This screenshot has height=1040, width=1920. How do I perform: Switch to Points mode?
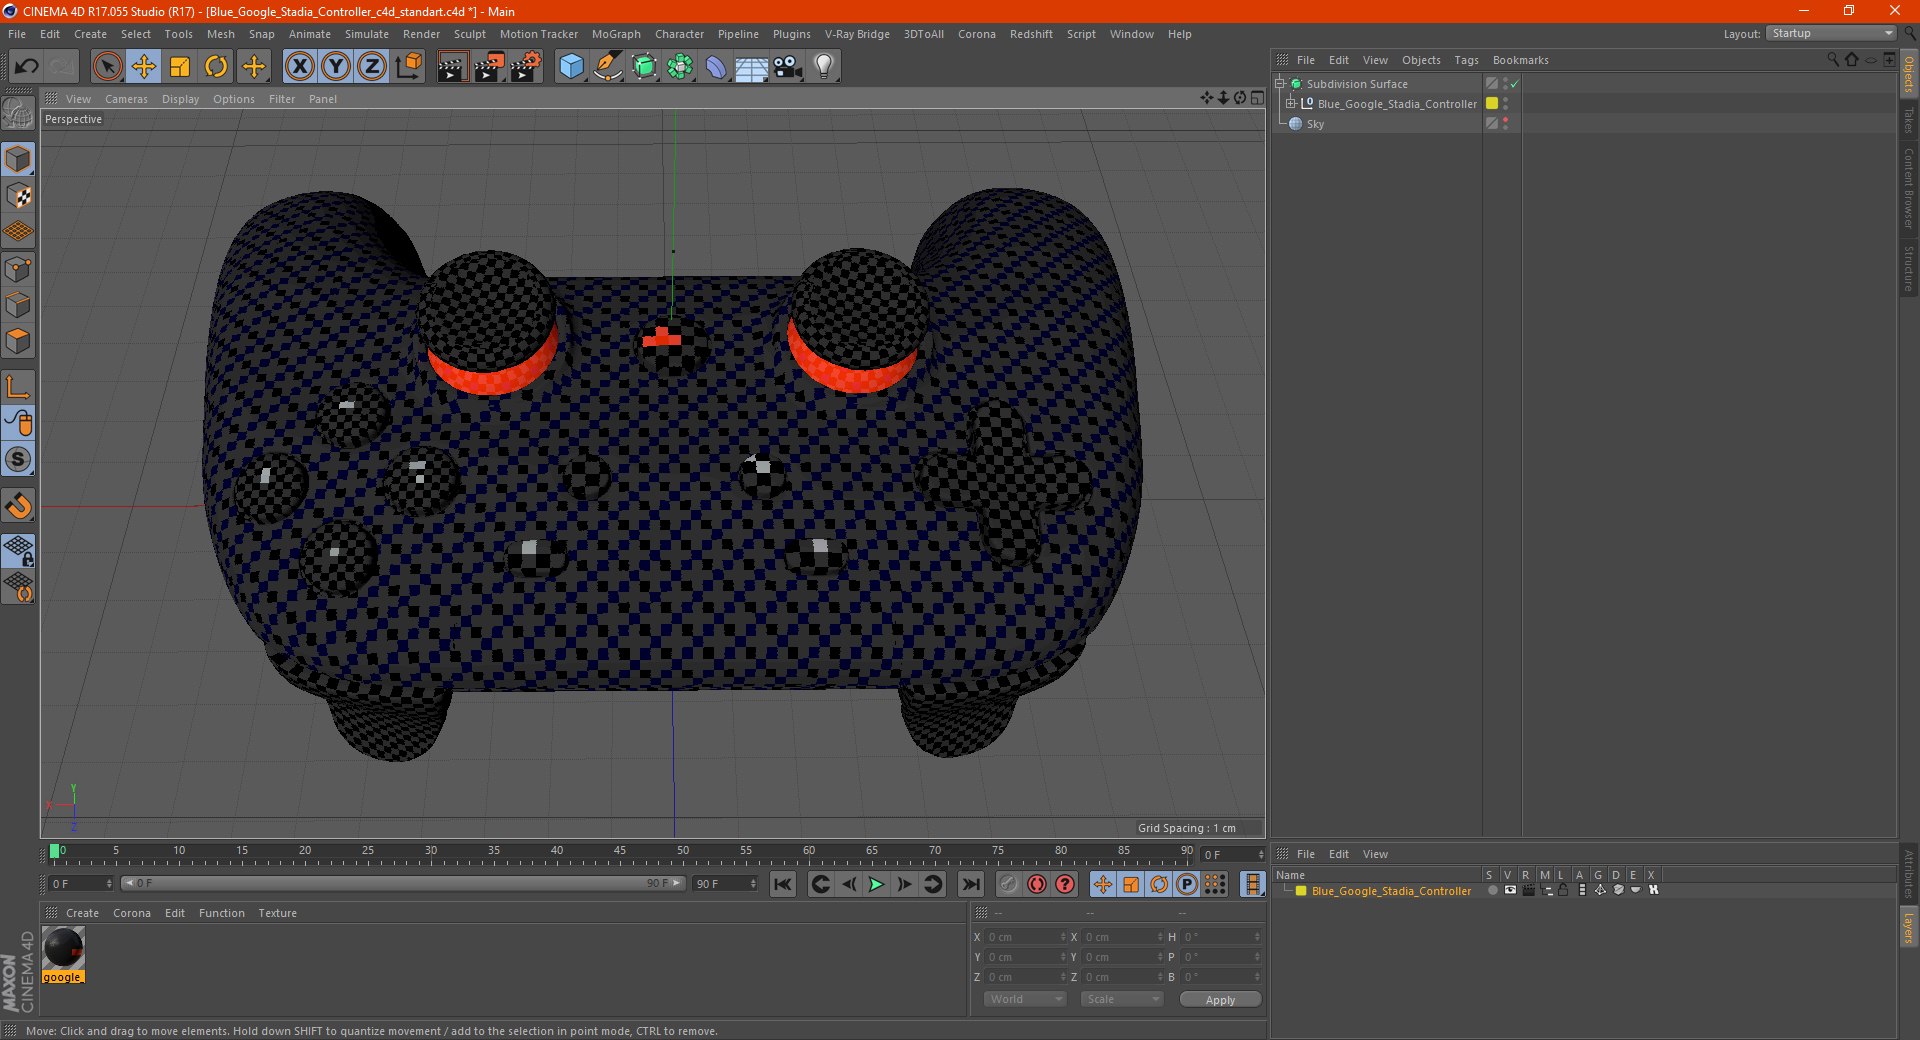tap(18, 268)
